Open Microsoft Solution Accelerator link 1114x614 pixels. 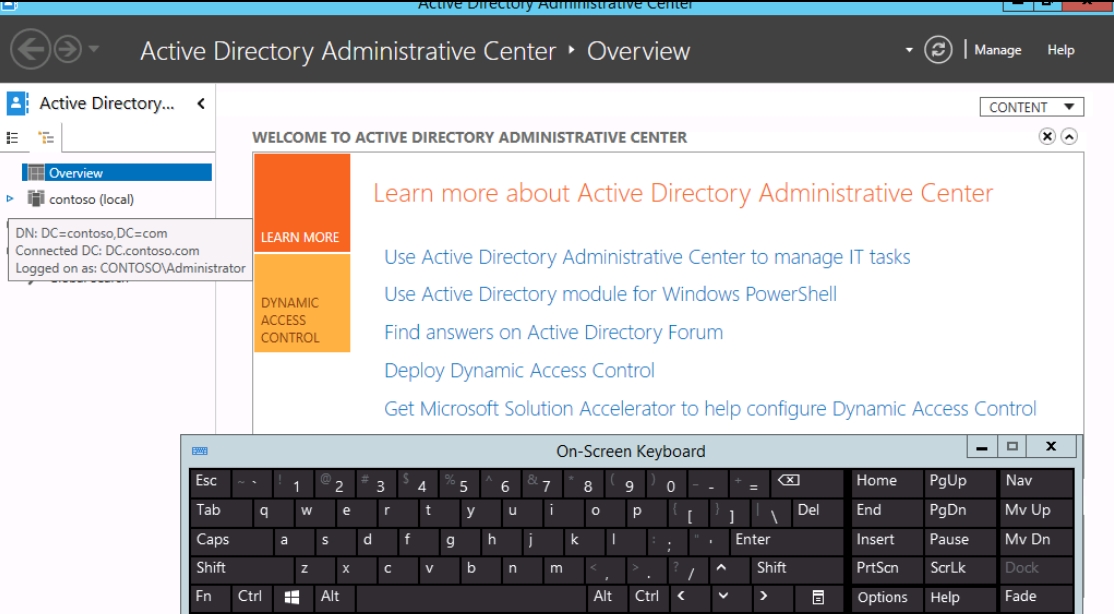click(710, 409)
